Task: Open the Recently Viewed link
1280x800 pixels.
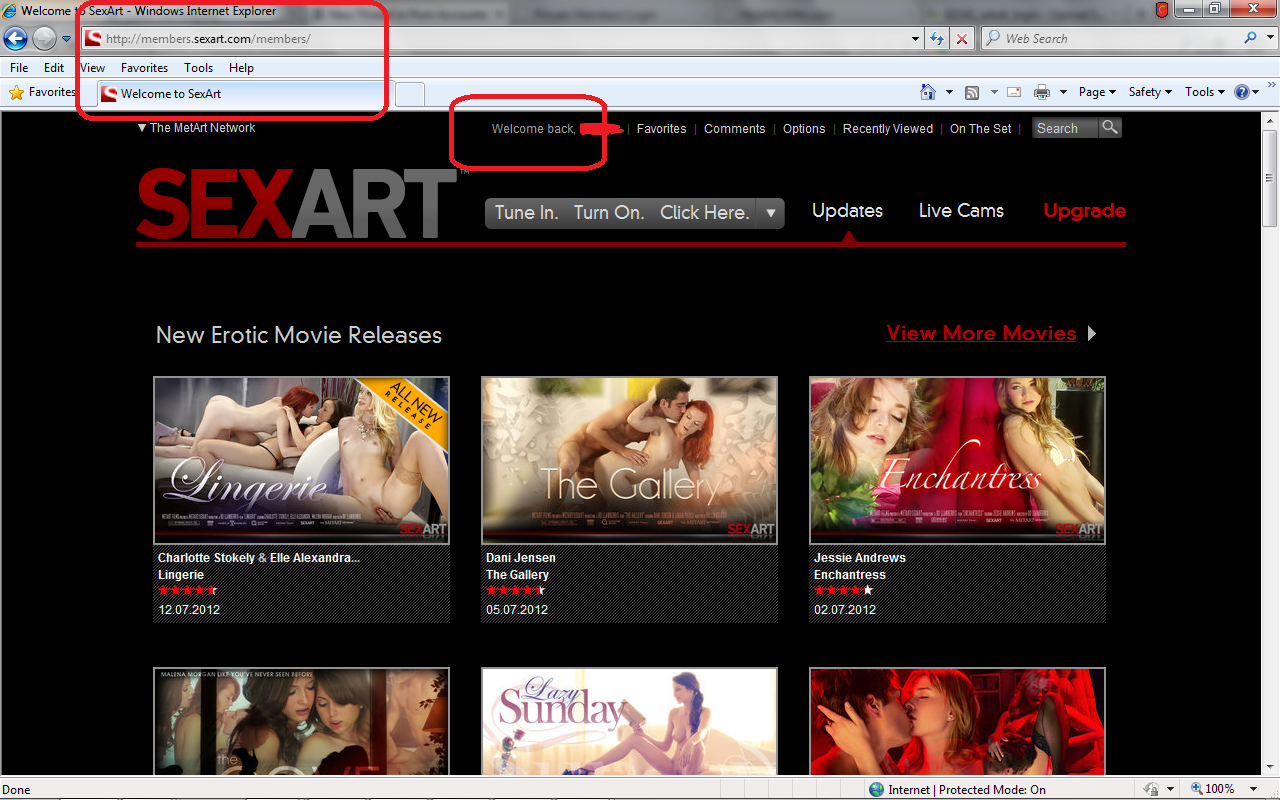Action: tap(888, 129)
